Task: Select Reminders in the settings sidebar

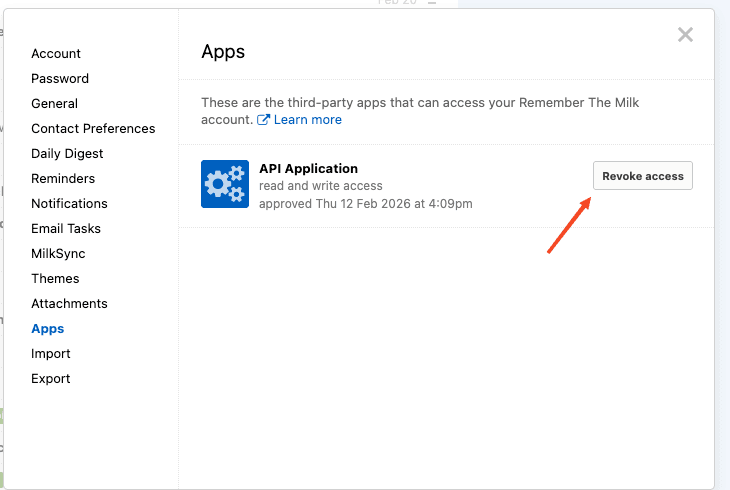Action: (x=63, y=178)
